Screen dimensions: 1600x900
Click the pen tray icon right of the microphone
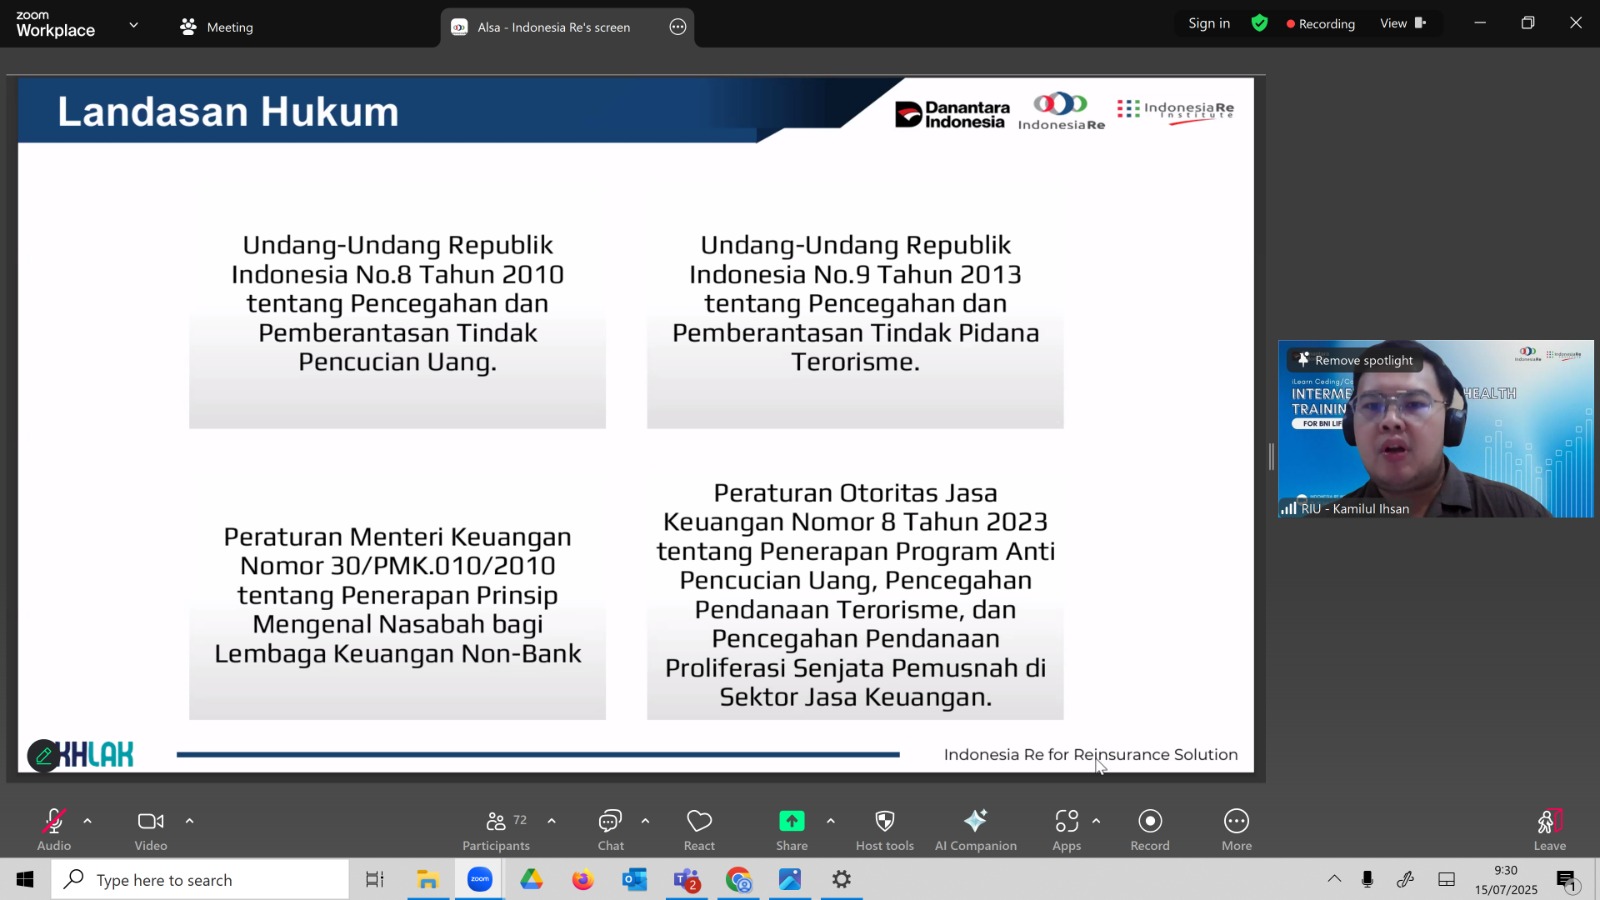point(1406,879)
